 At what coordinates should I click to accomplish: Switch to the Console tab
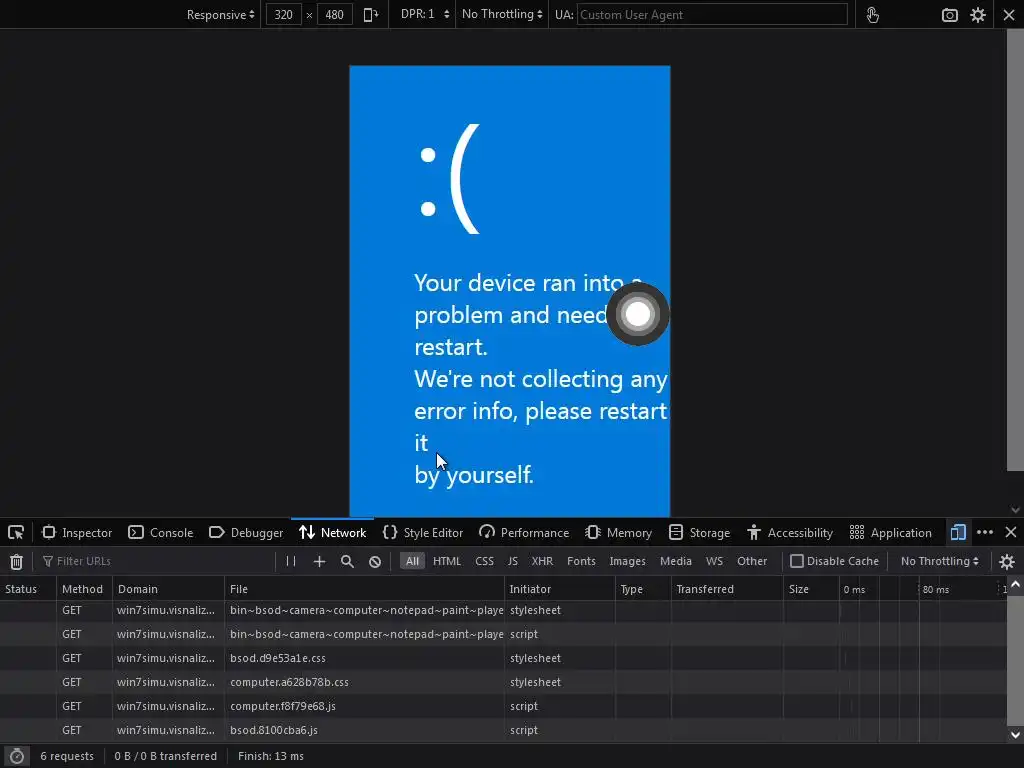click(161, 533)
